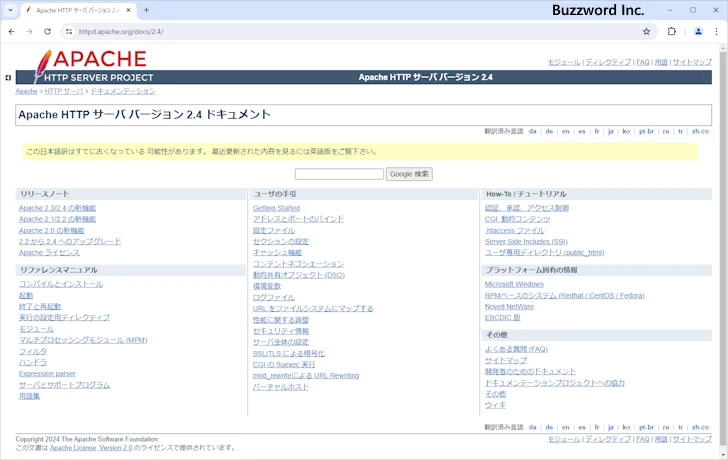The image size is (728, 460).
Task: Open 2.2 から 2.4 へのアップグレード link
Action: pyautogui.click(x=70, y=241)
